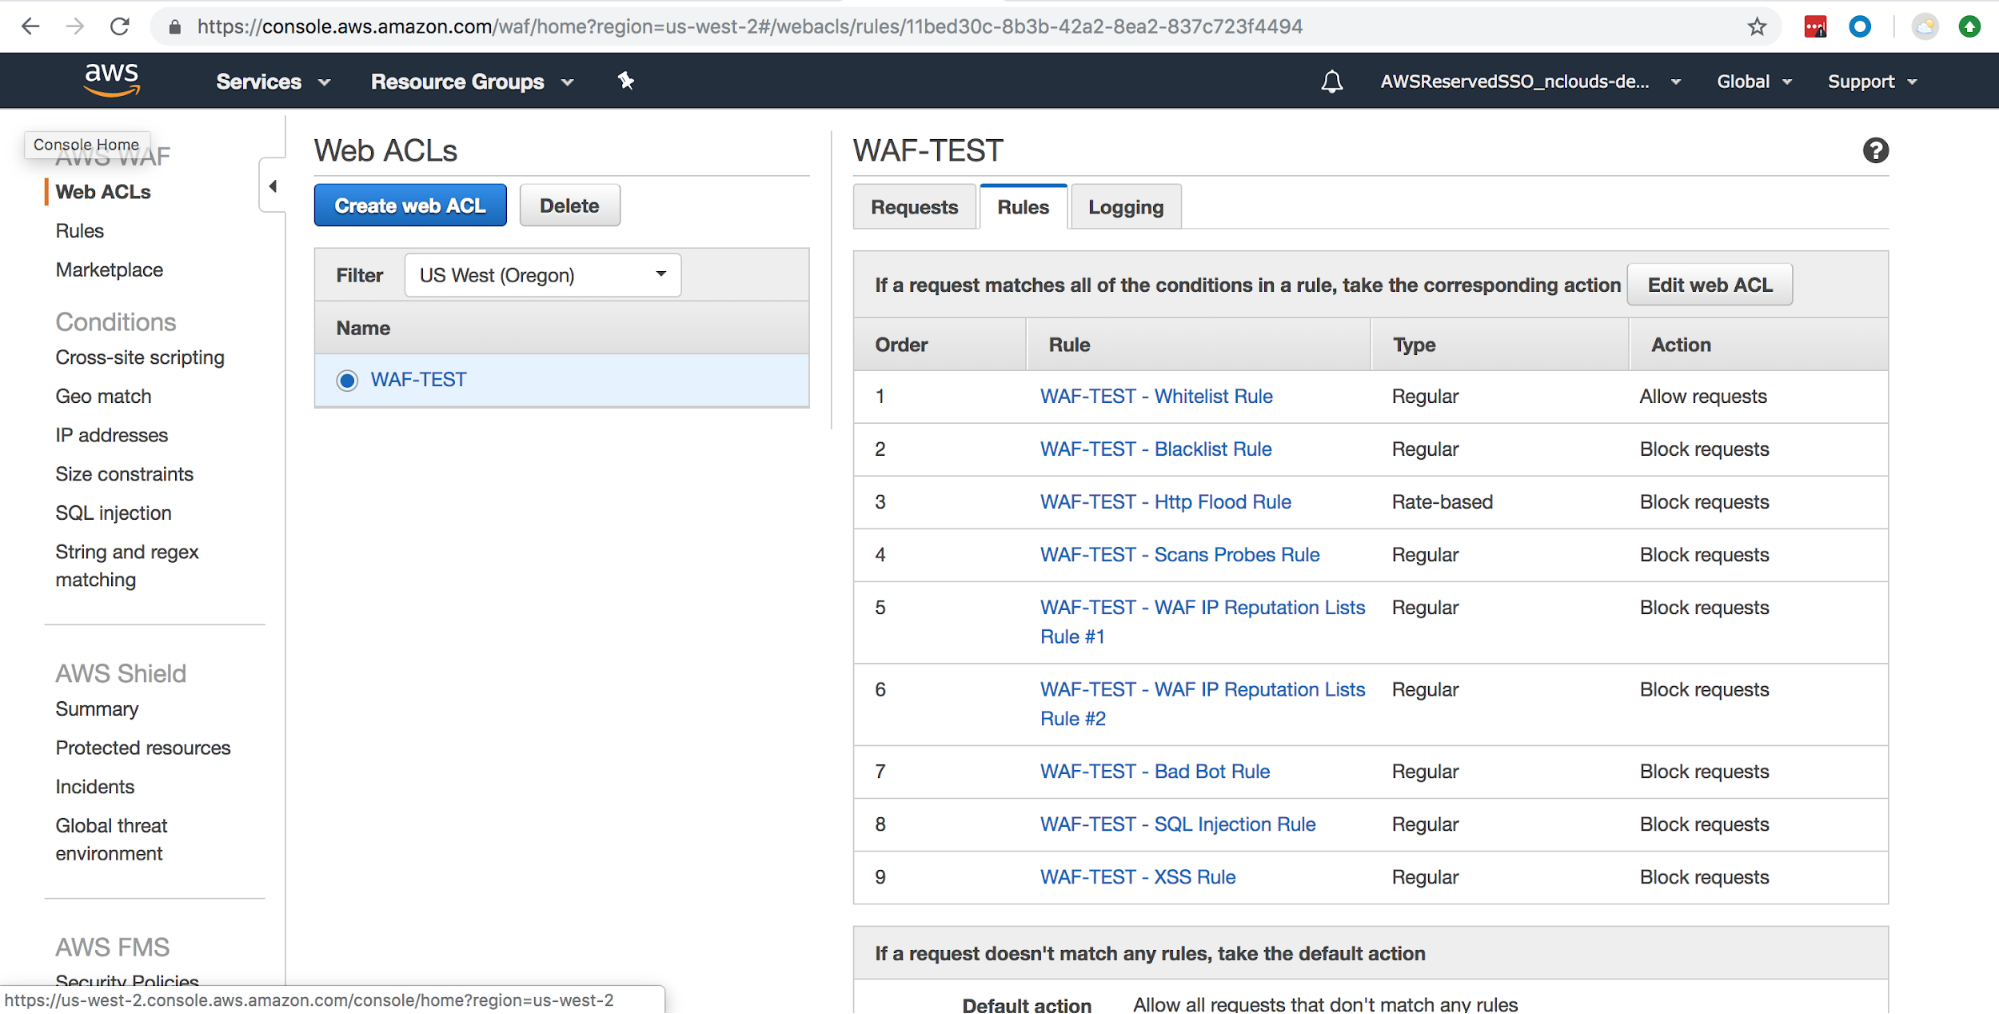Click the Edit web ACL button

pyautogui.click(x=1709, y=284)
